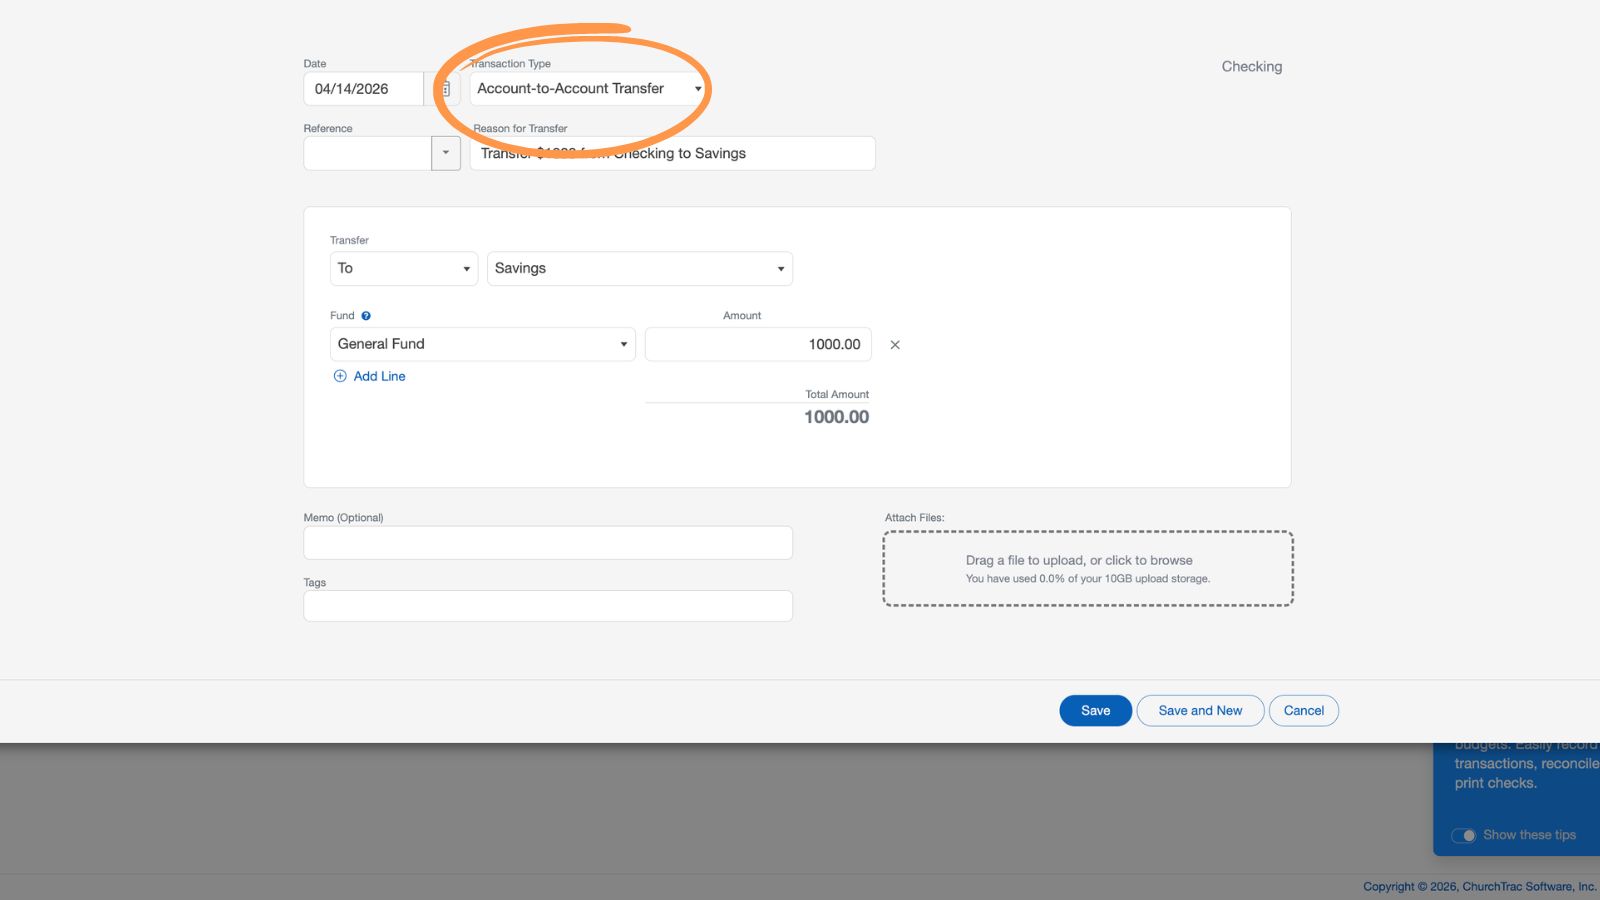The width and height of the screenshot is (1600, 900).
Task: Click inside the Tags field
Action: [x=547, y=605]
